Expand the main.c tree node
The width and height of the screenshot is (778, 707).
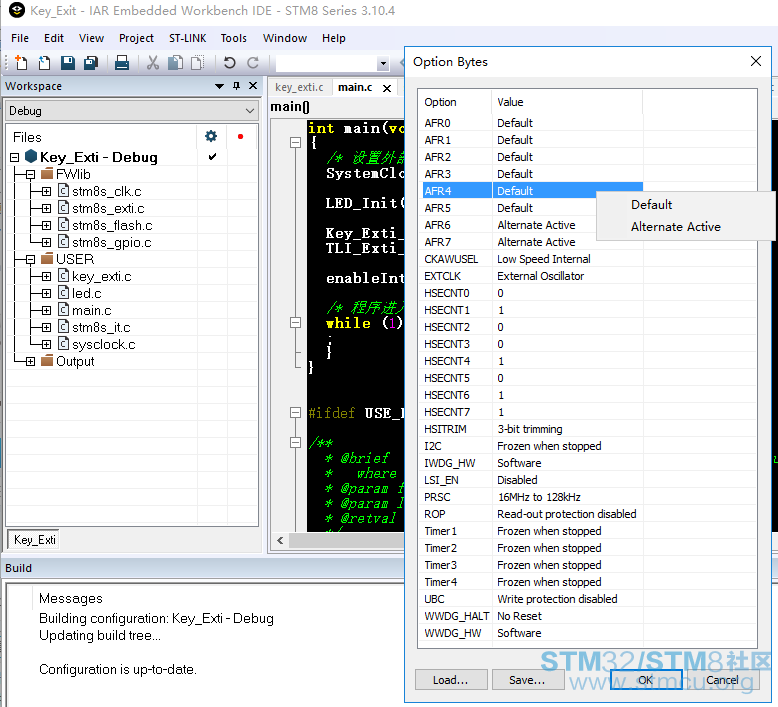[x=47, y=311]
